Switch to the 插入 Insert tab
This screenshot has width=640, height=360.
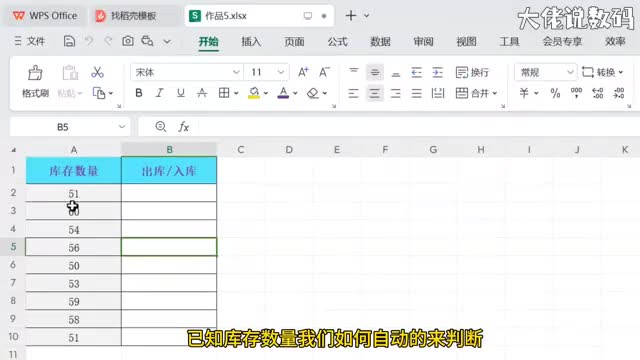251,41
